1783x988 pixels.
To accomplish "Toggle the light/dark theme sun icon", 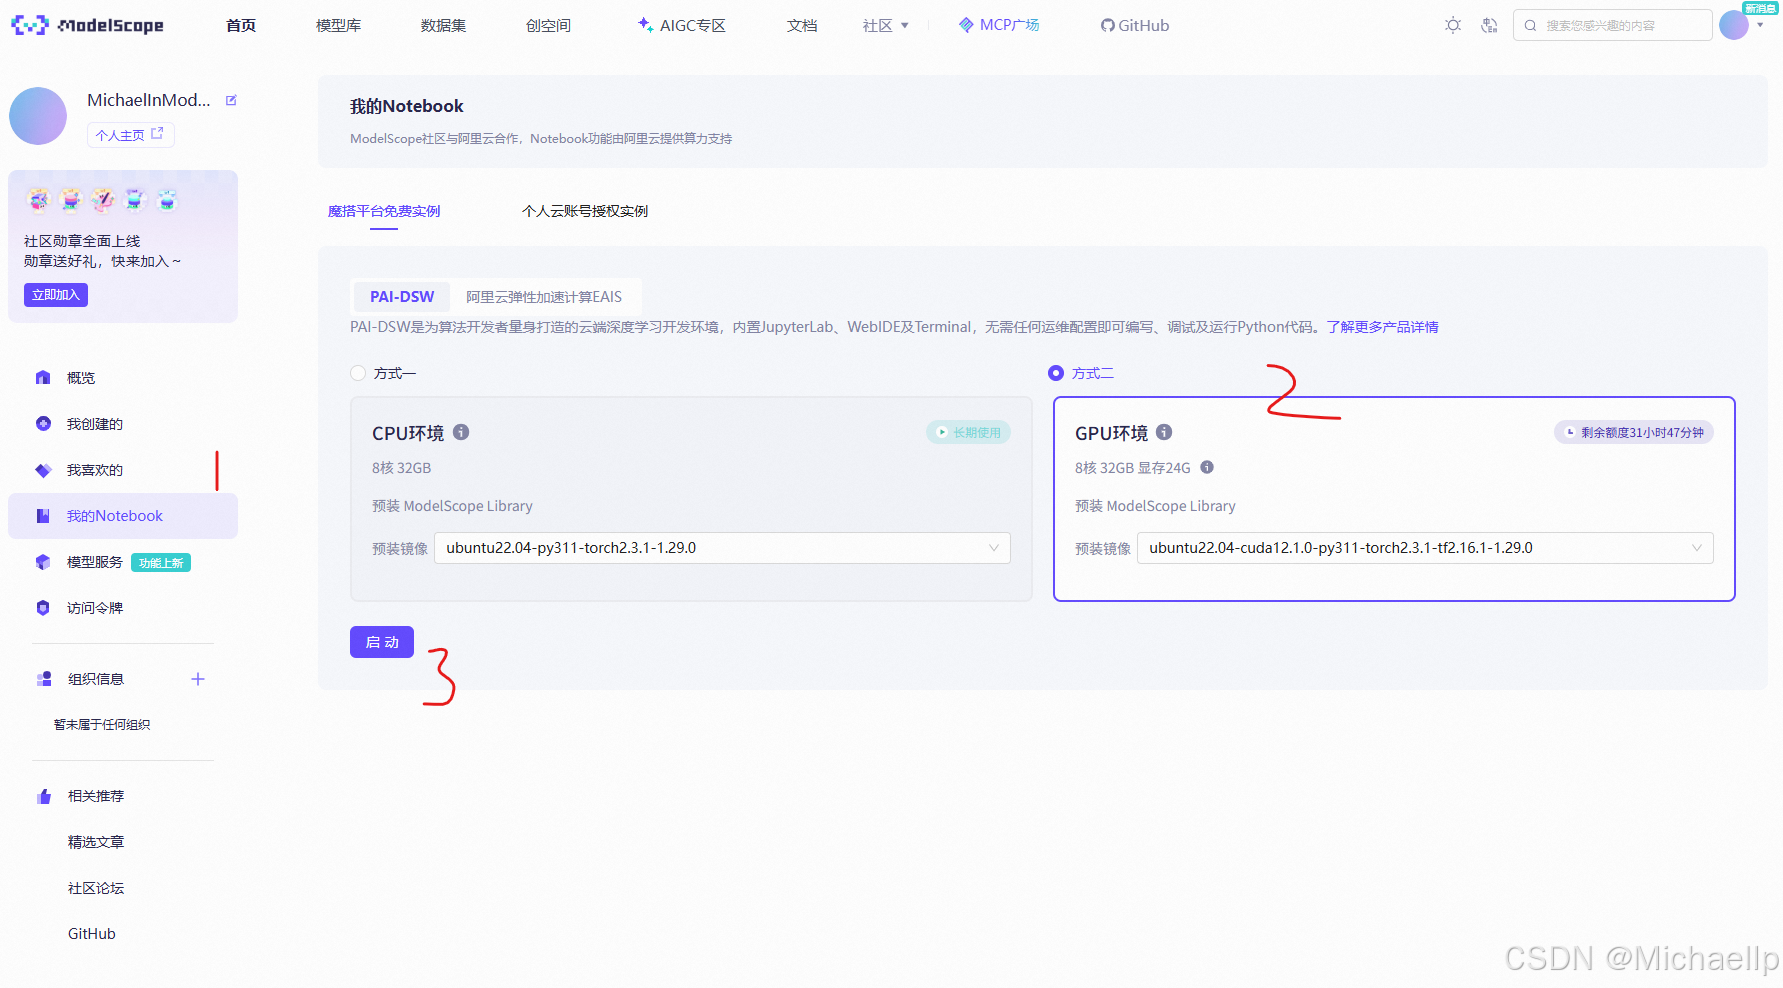I will point(1453,25).
